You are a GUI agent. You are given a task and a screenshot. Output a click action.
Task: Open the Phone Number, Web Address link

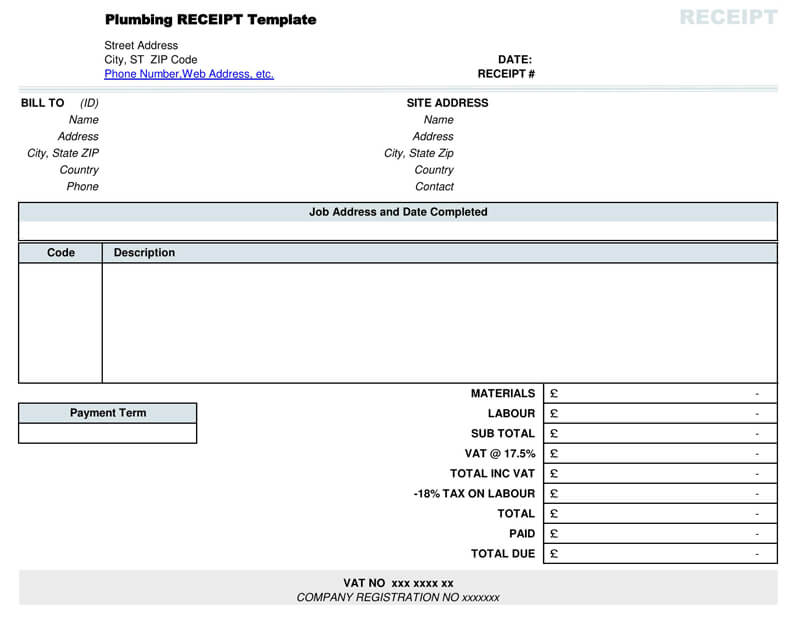point(189,74)
